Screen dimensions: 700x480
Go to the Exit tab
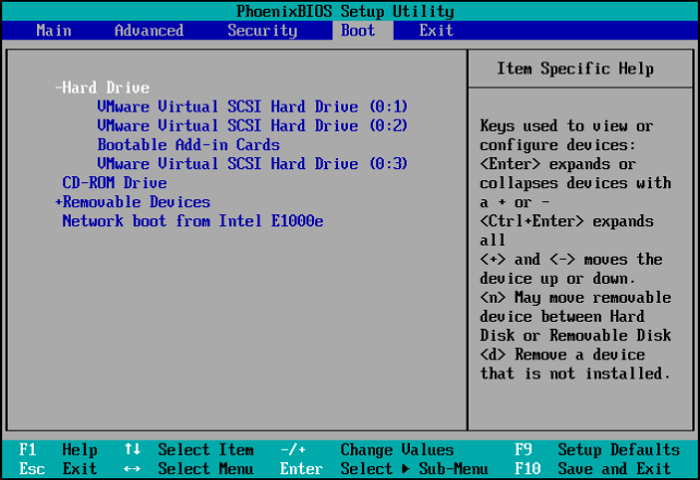[436, 30]
